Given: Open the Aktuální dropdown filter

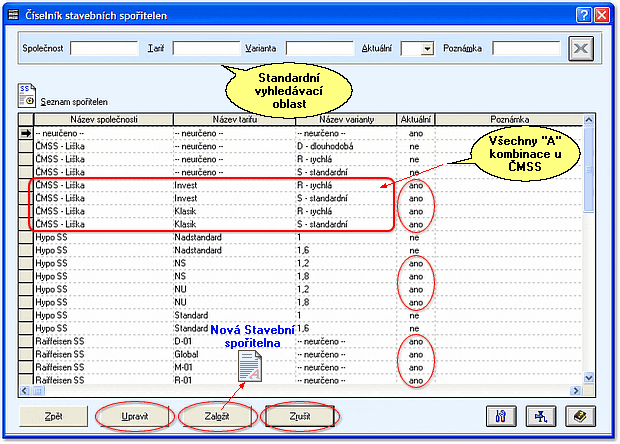Looking at the screenshot, I should point(427,48).
